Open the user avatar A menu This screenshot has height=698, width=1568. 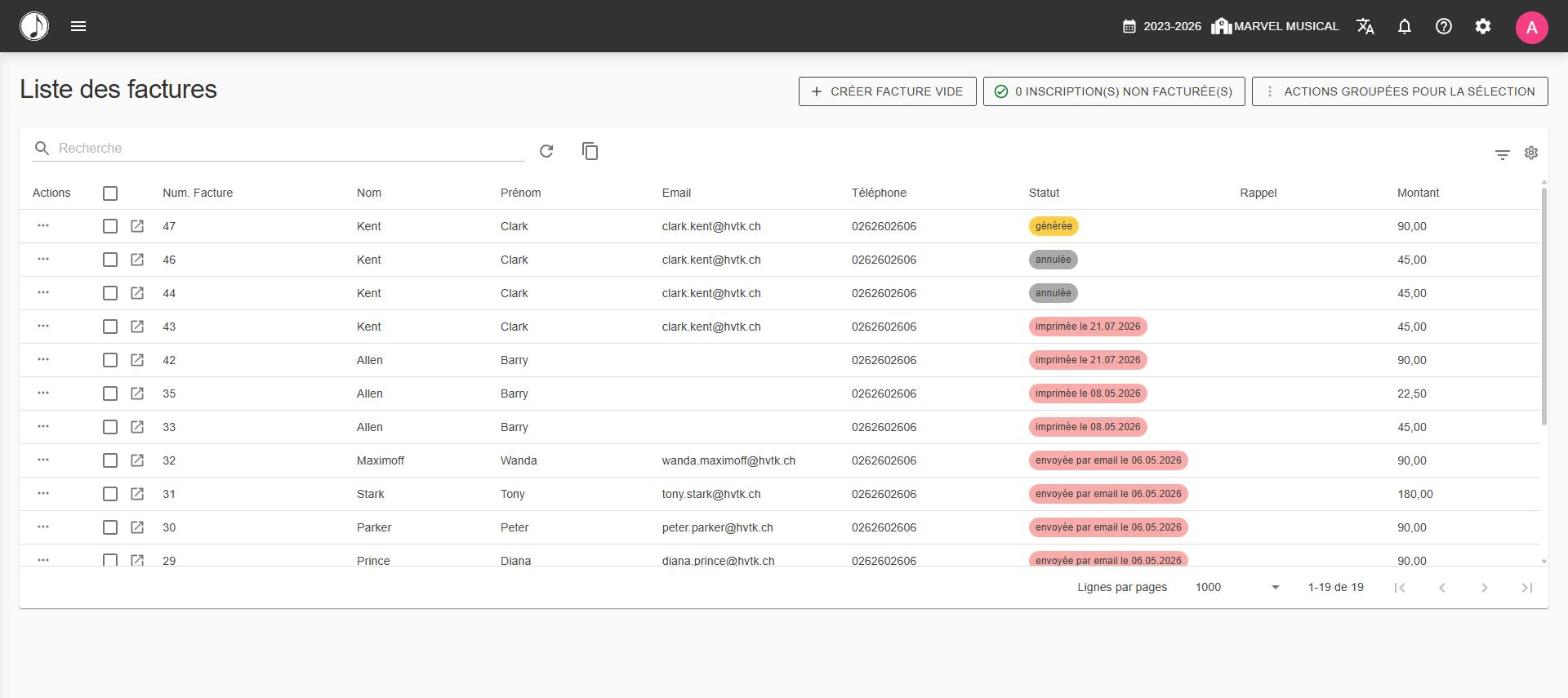(1531, 27)
